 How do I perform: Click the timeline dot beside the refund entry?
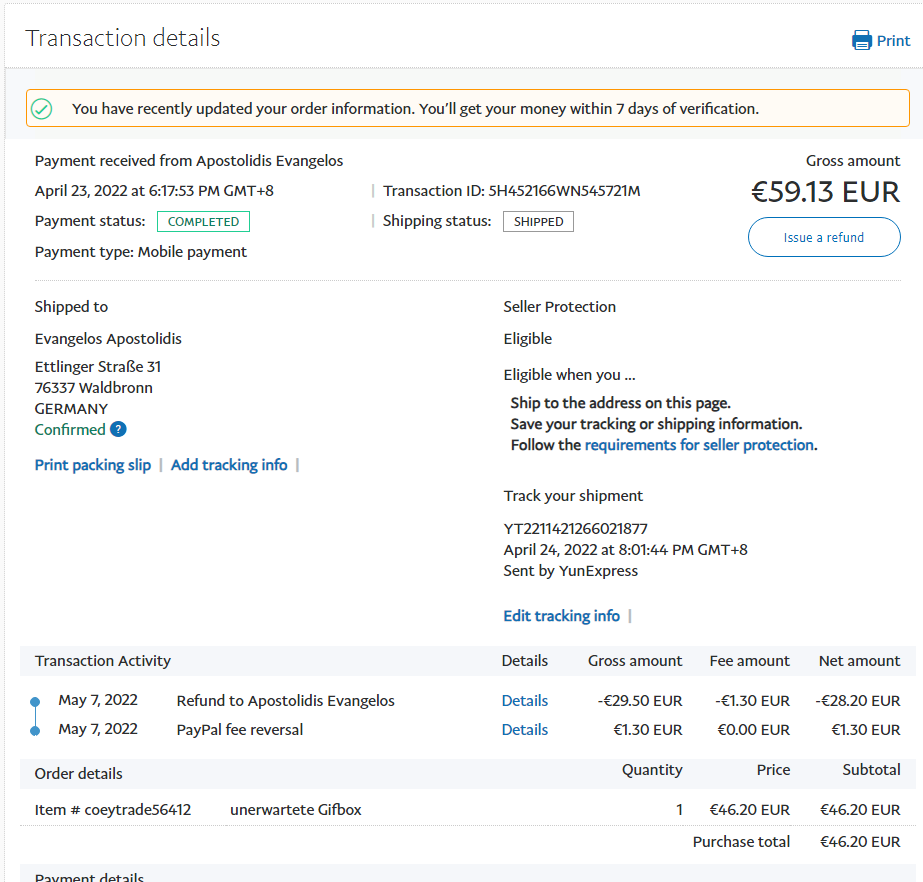click(35, 701)
